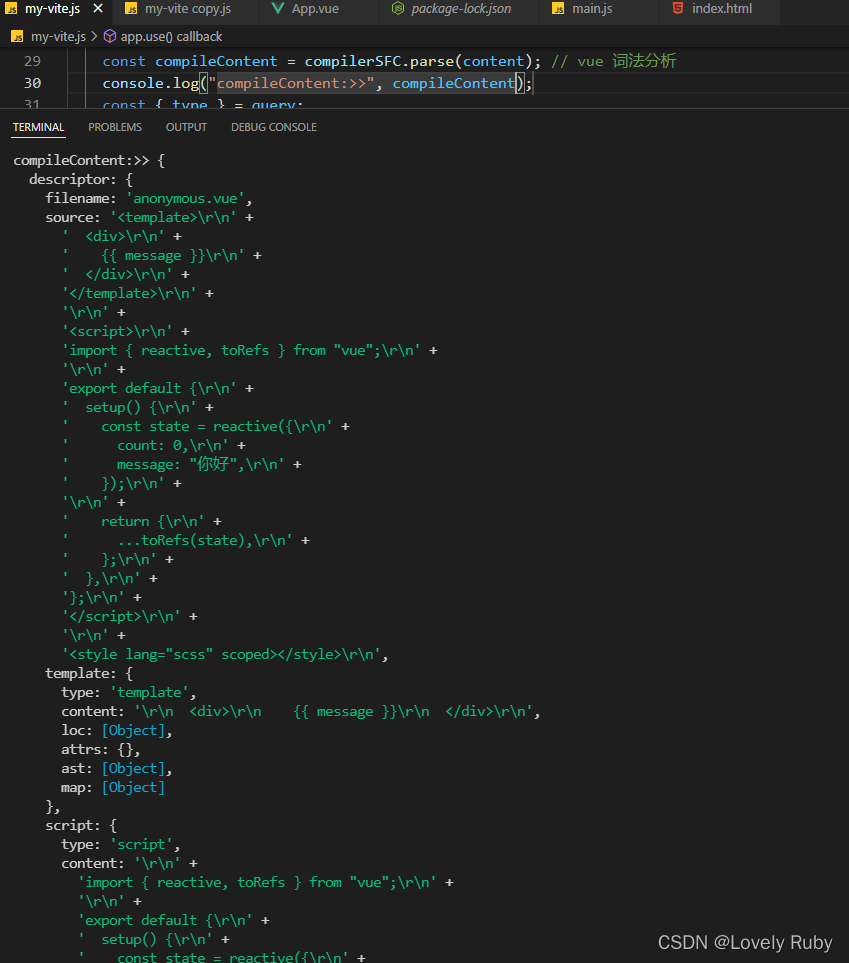Click Vue icon on App.vue tab
849x963 pixels.
pyautogui.click(x=278, y=9)
